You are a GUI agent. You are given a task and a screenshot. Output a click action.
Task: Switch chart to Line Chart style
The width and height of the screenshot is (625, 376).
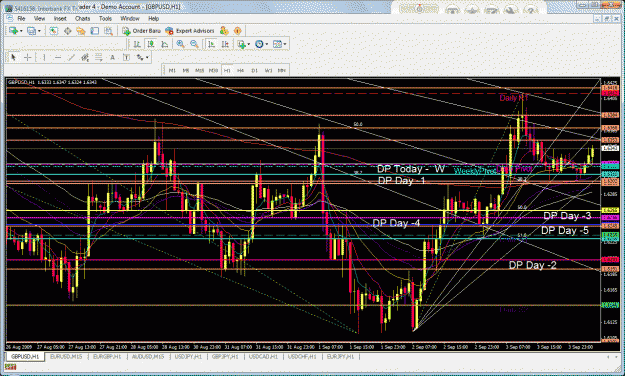click(164, 44)
